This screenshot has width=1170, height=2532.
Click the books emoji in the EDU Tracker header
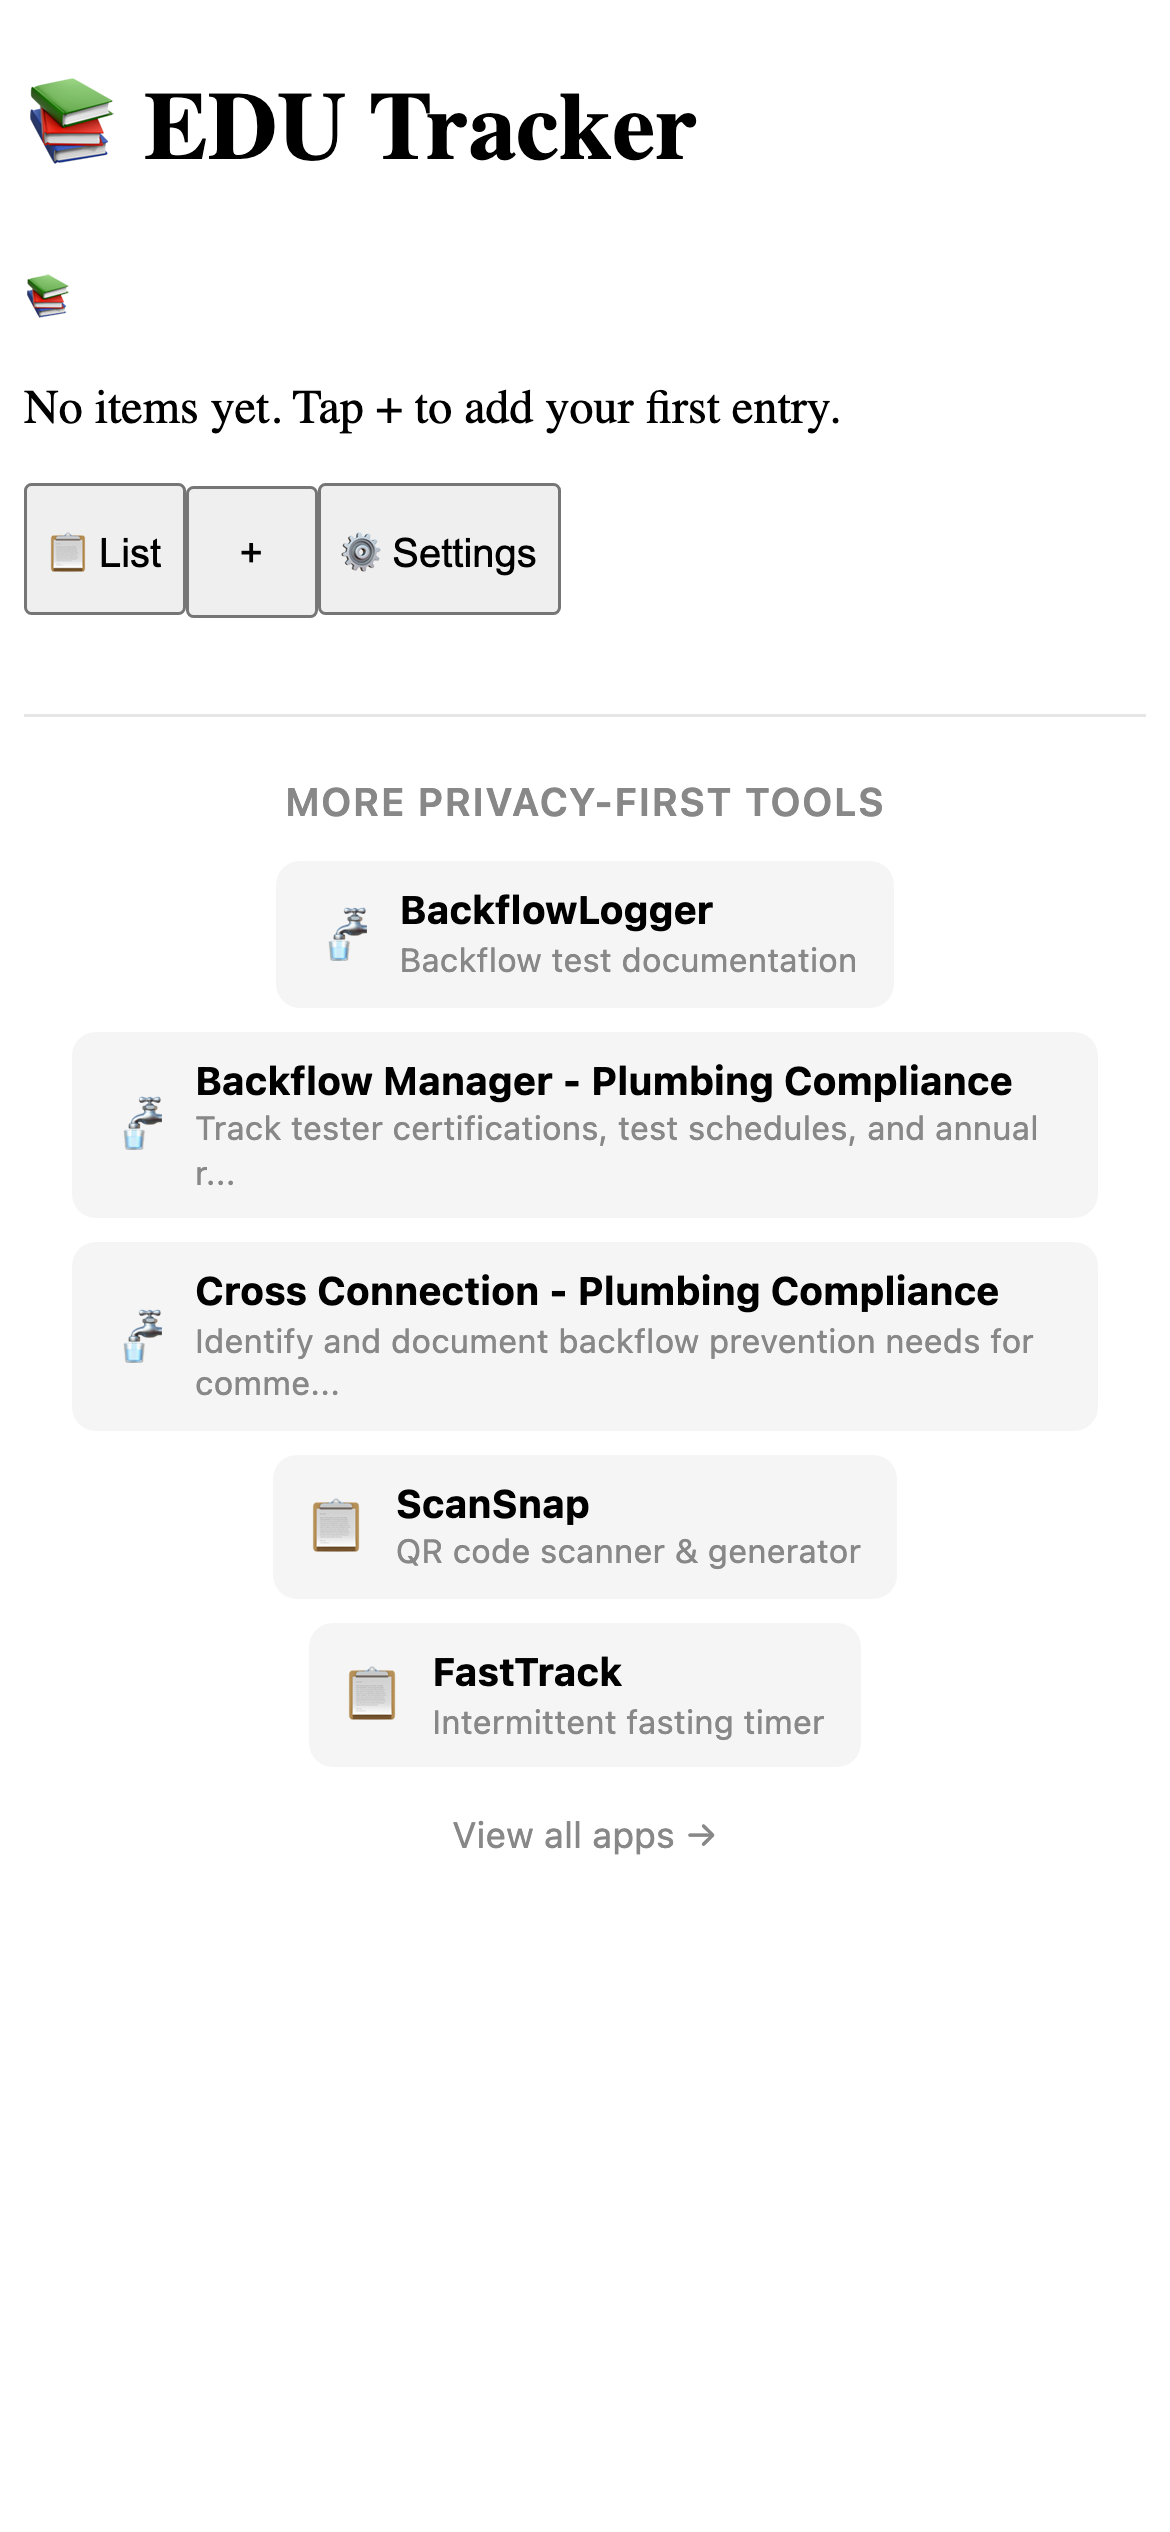(x=68, y=124)
